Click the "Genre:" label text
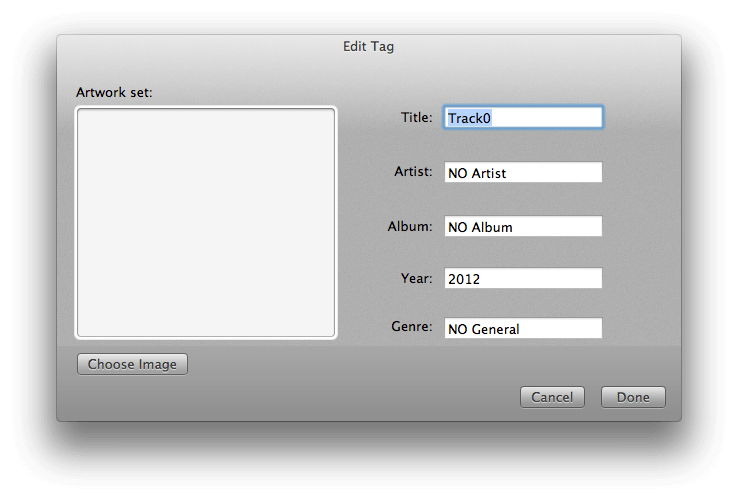Screen dimensions: 738x500 click(x=412, y=327)
